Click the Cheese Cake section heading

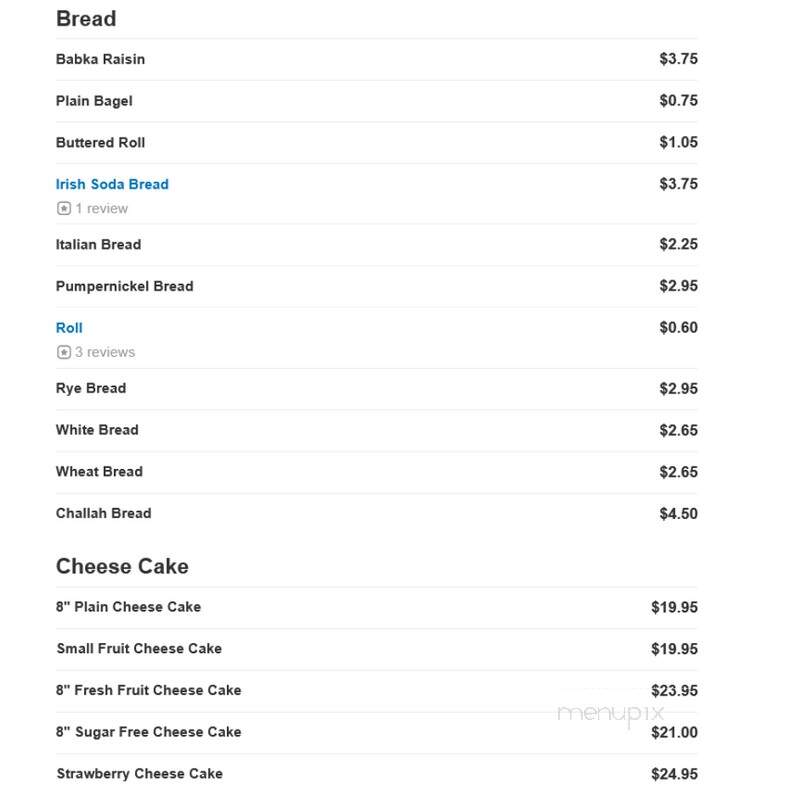(122, 566)
